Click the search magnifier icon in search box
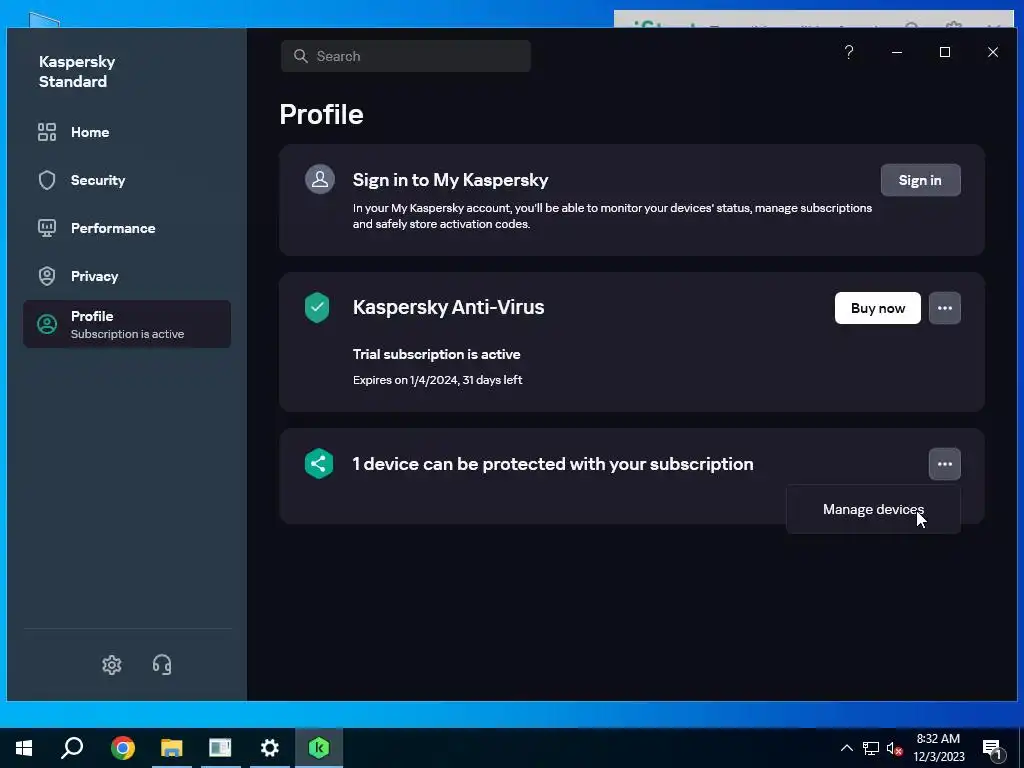The width and height of the screenshot is (1024, 768). click(x=300, y=56)
